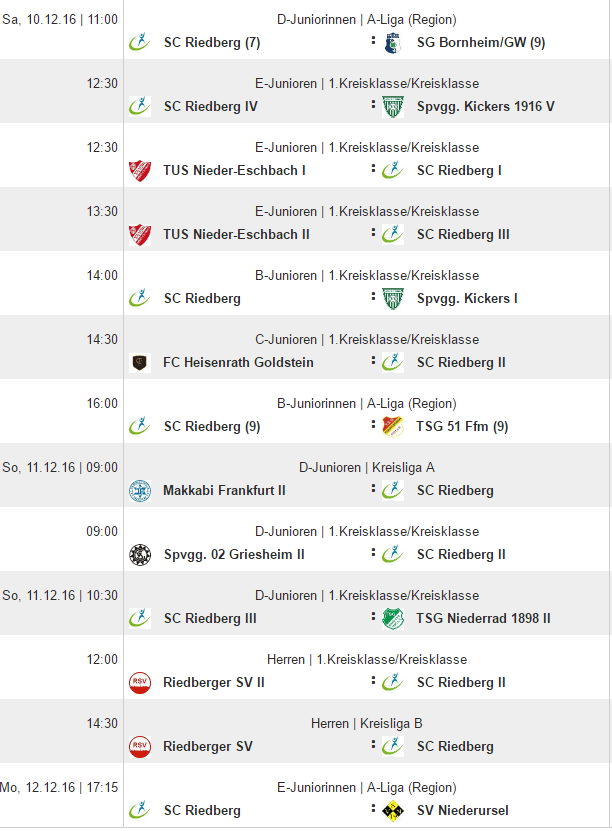This screenshot has width=612, height=831.
Task: Select the Makkabi Frankfurt II team name
Action: [224, 490]
